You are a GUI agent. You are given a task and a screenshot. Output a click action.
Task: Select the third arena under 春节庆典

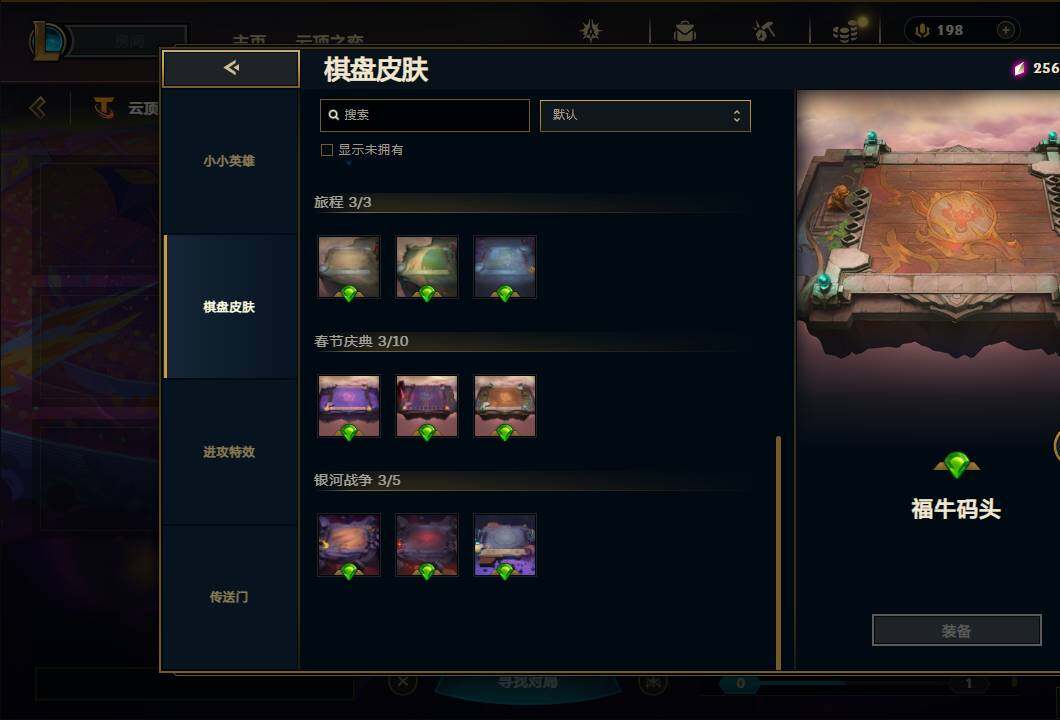[505, 406]
